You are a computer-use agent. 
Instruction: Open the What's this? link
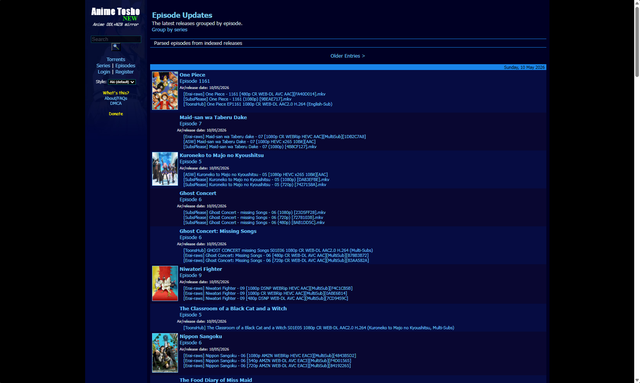(116, 93)
